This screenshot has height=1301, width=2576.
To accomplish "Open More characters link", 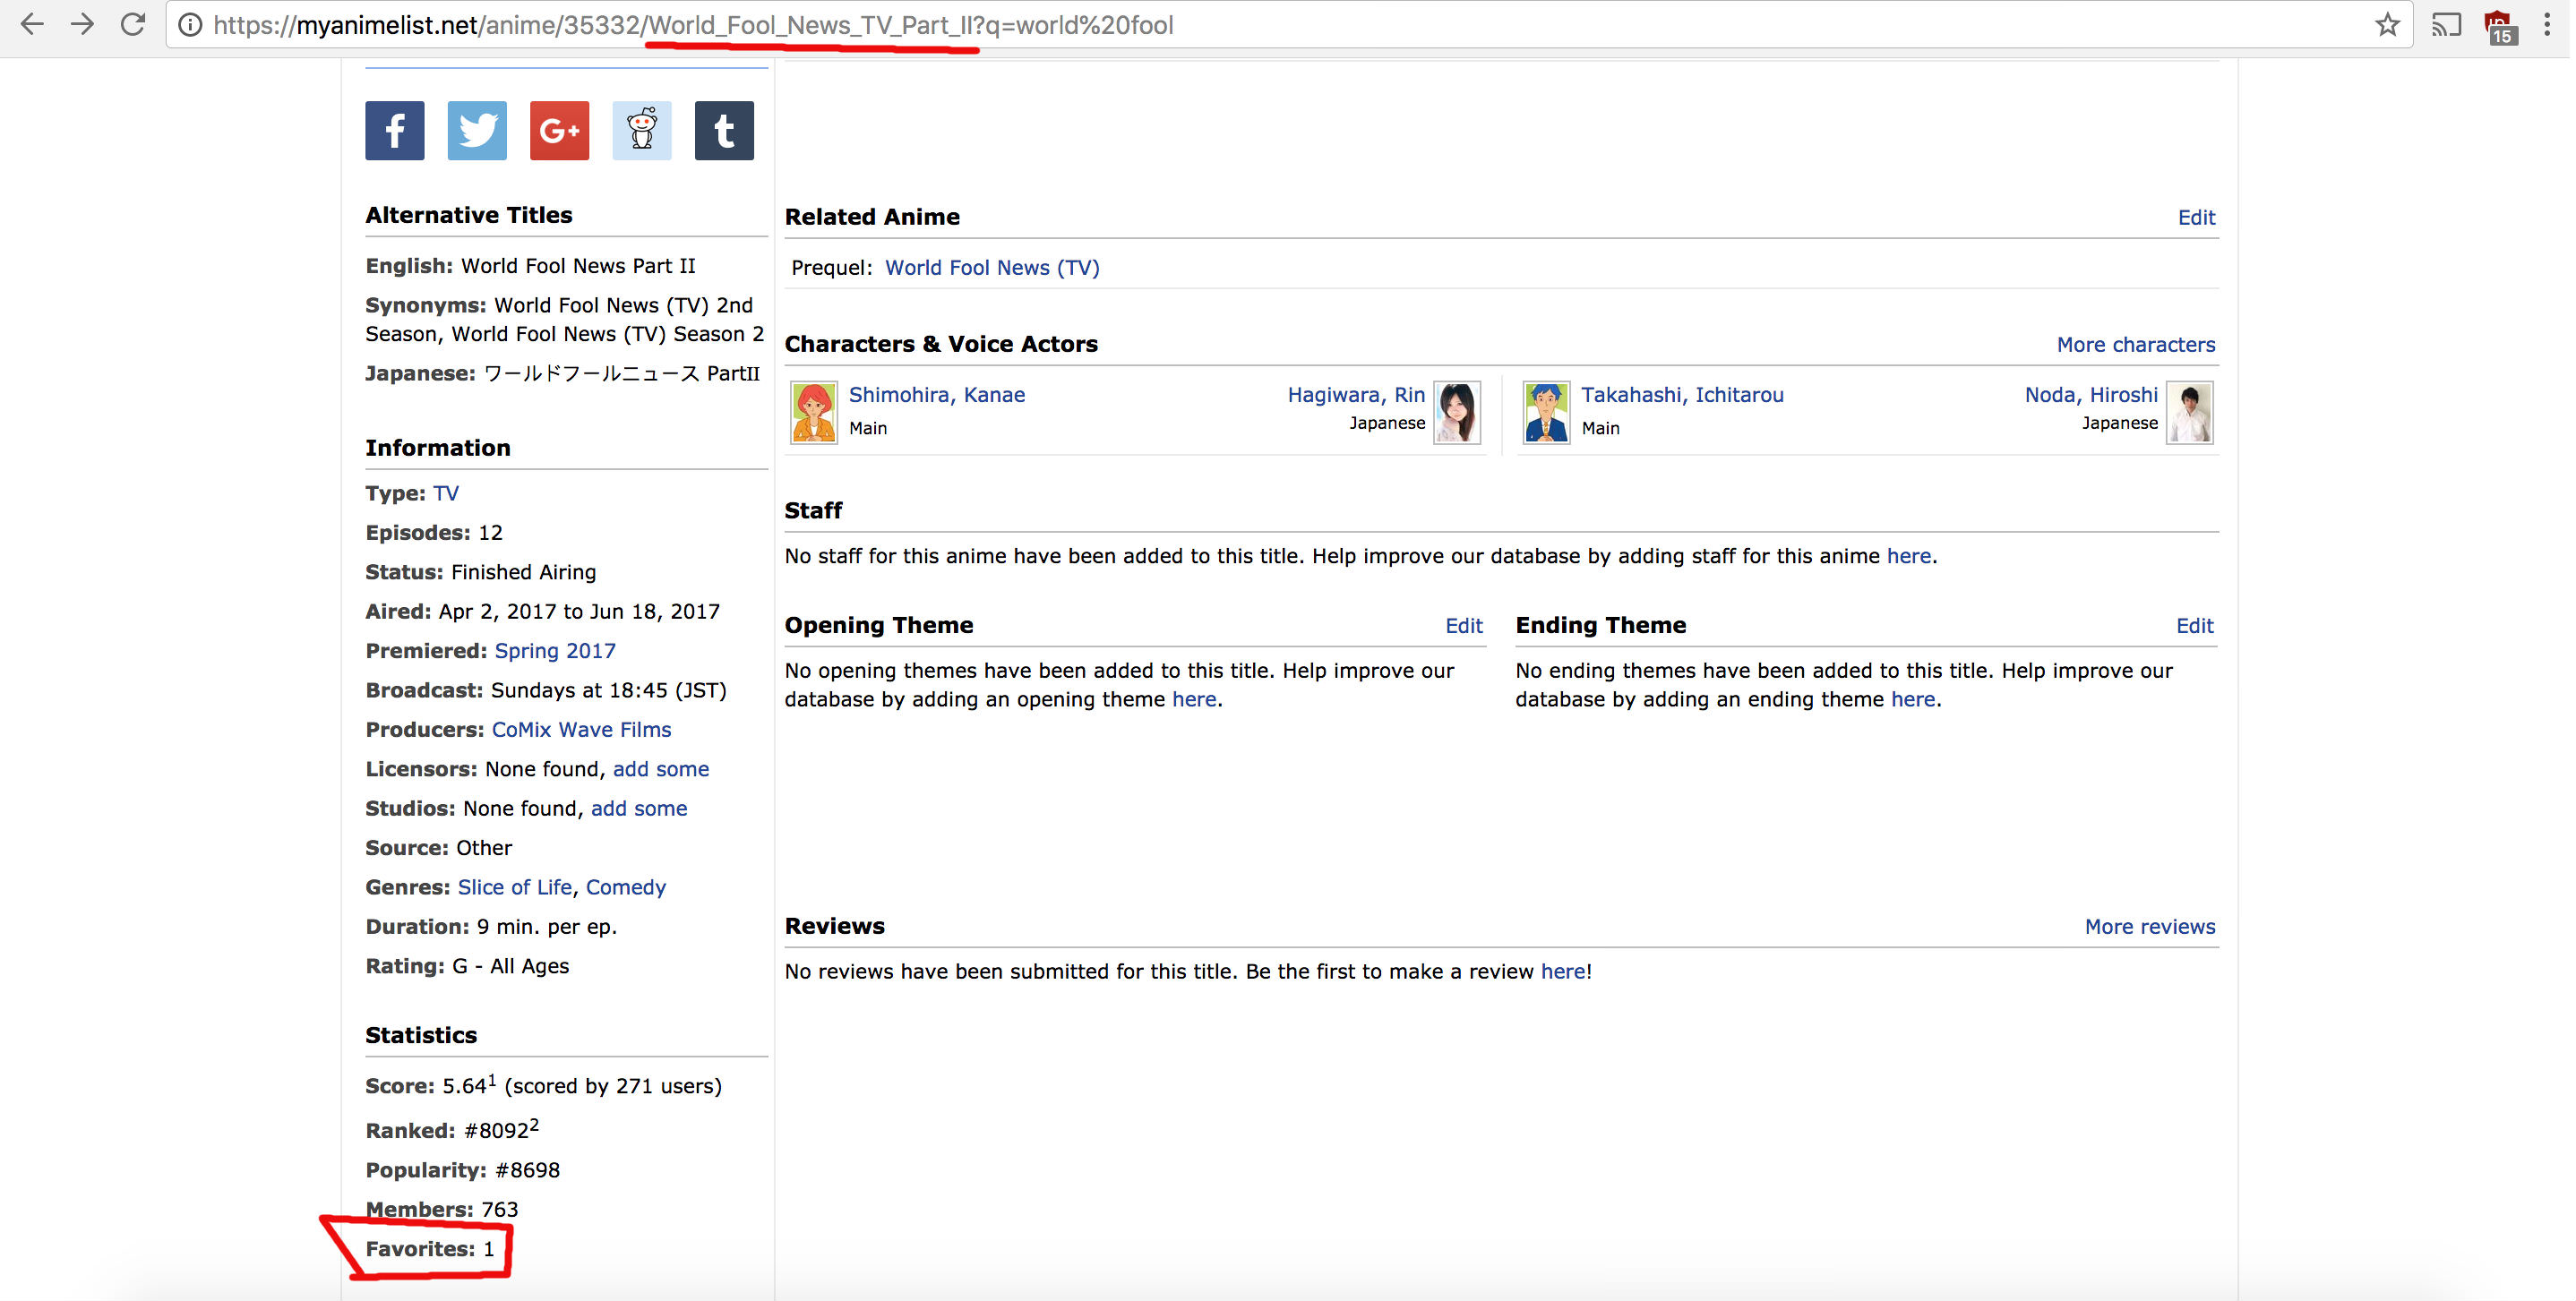I will [x=2135, y=345].
